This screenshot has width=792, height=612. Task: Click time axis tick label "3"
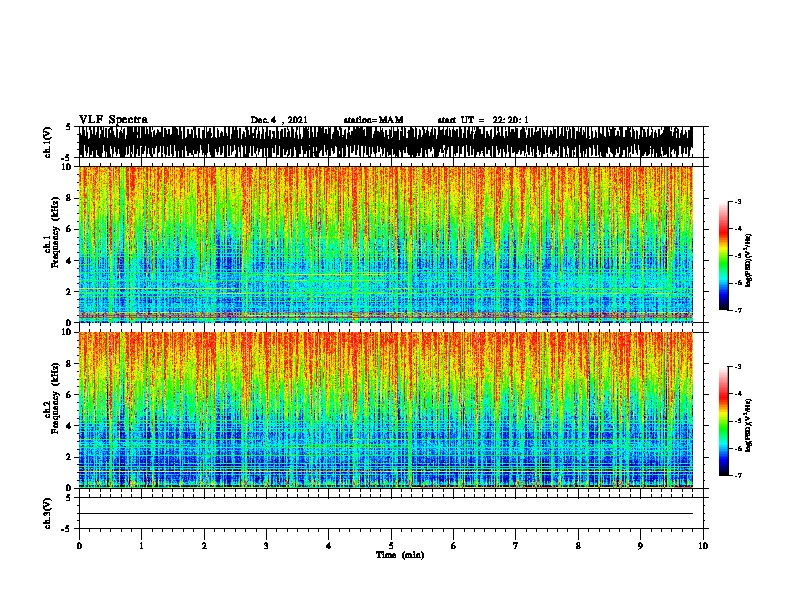coord(266,546)
